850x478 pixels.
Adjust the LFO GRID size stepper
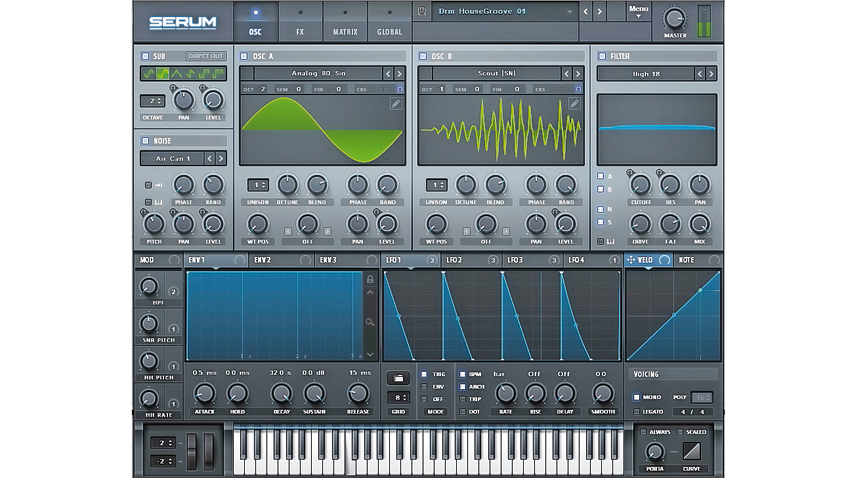pyautogui.click(x=398, y=397)
